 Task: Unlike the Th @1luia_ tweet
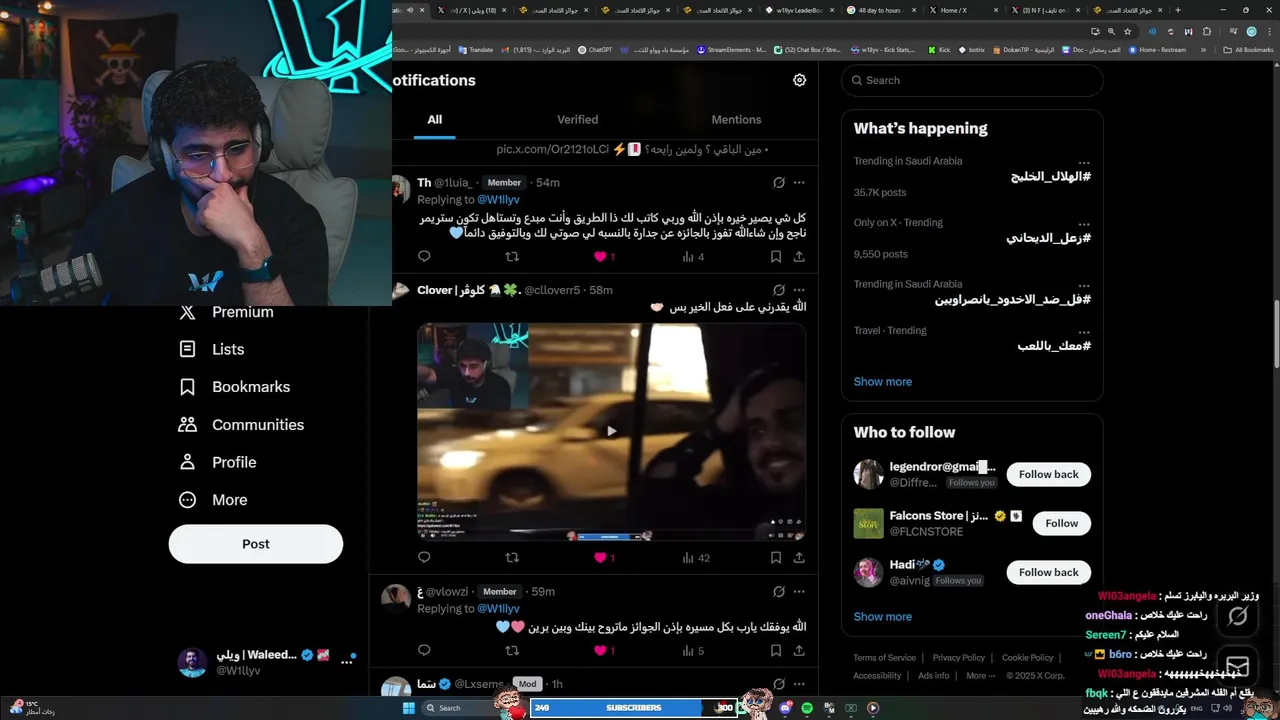(600, 257)
